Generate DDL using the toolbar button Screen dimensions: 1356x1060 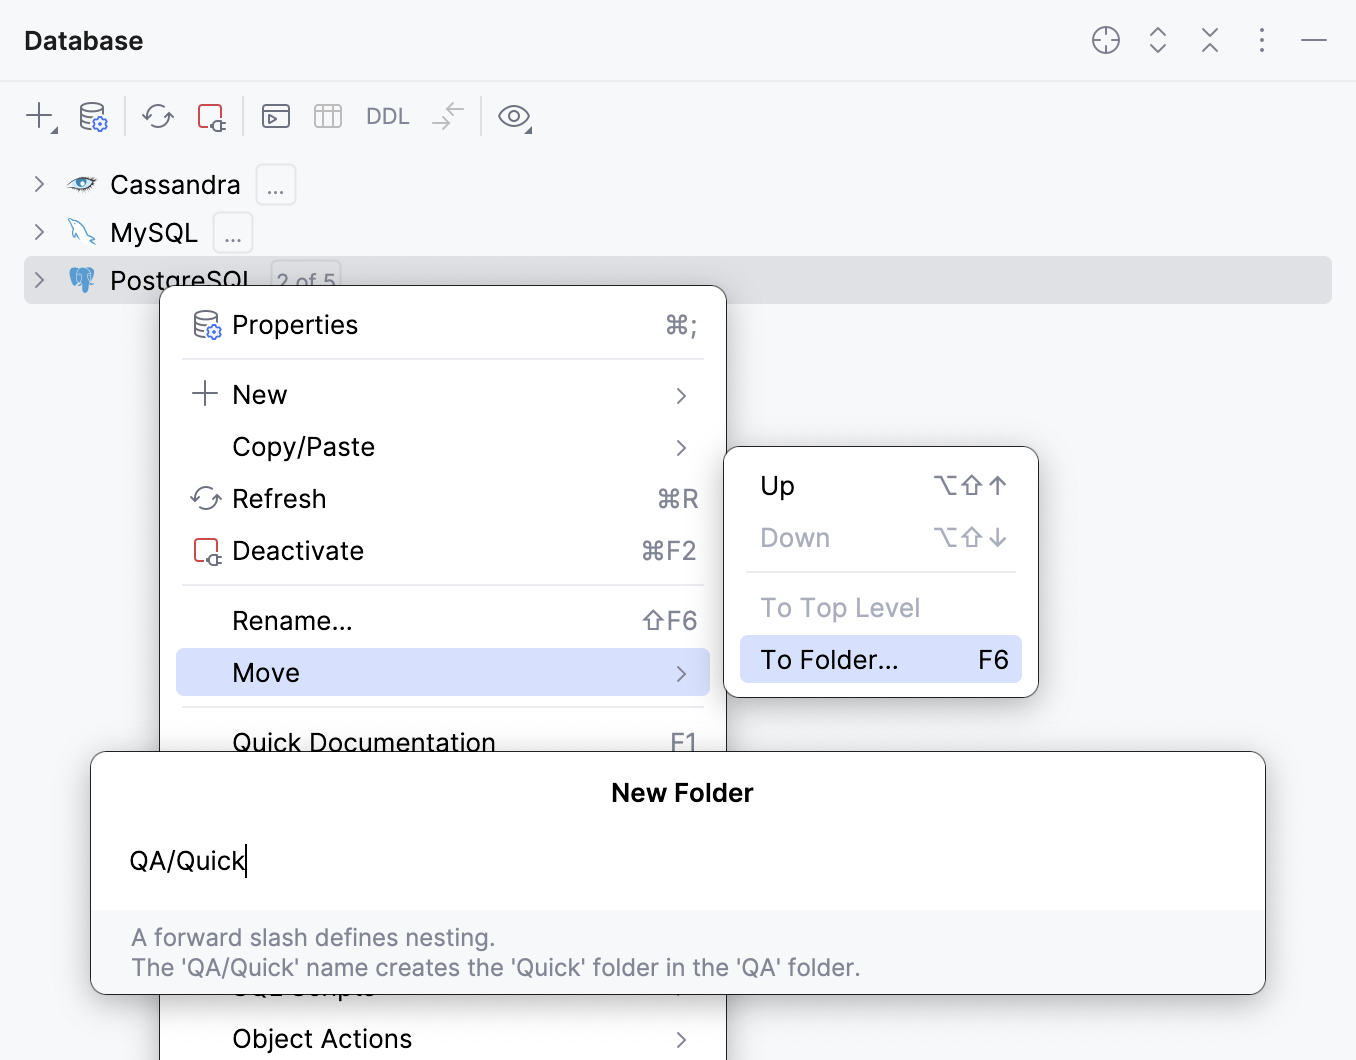click(x=387, y=116)
